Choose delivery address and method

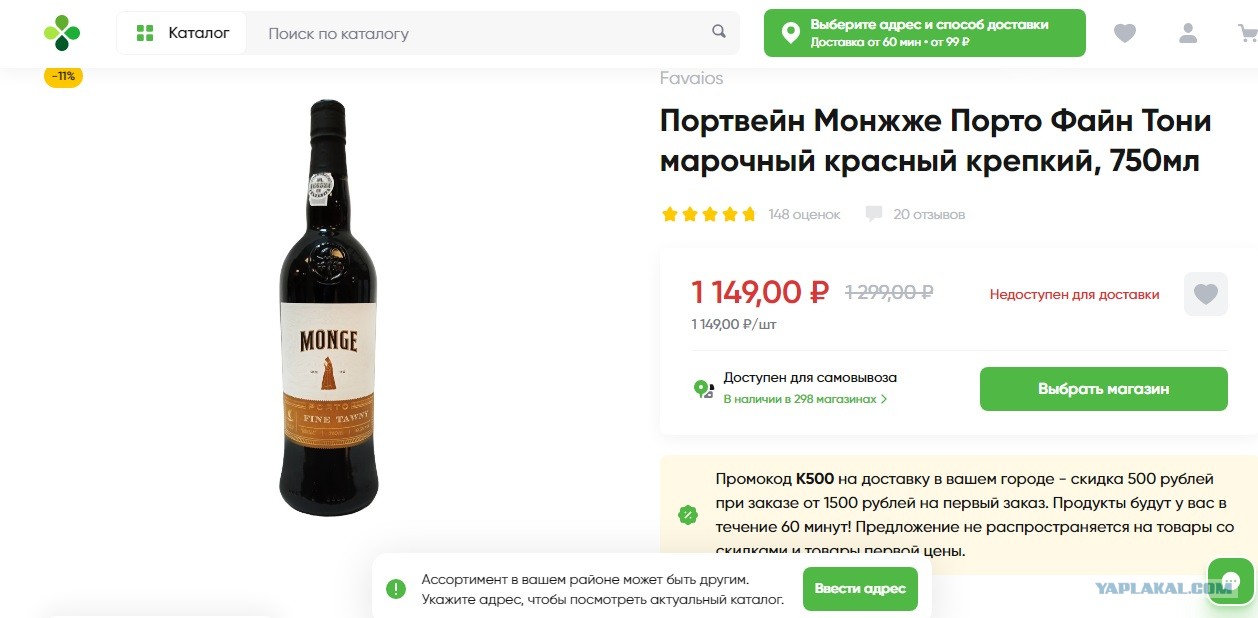pos(924,33)
